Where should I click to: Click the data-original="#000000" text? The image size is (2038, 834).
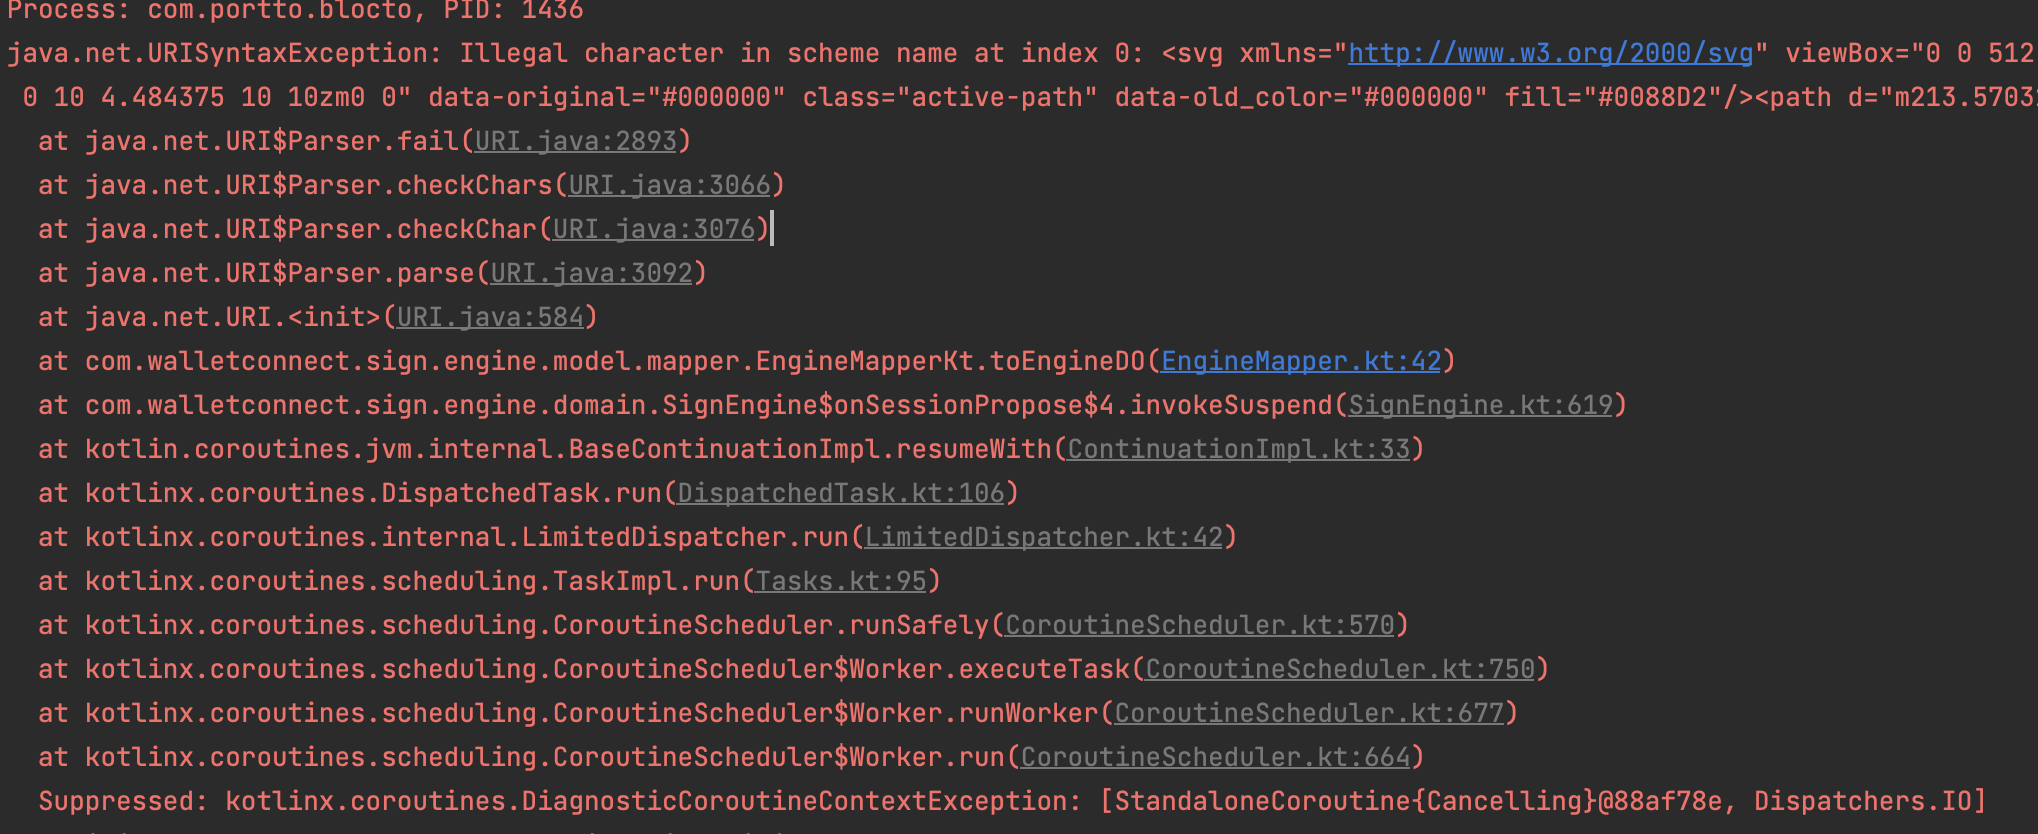pyautogui.click(x=607, y=97)
